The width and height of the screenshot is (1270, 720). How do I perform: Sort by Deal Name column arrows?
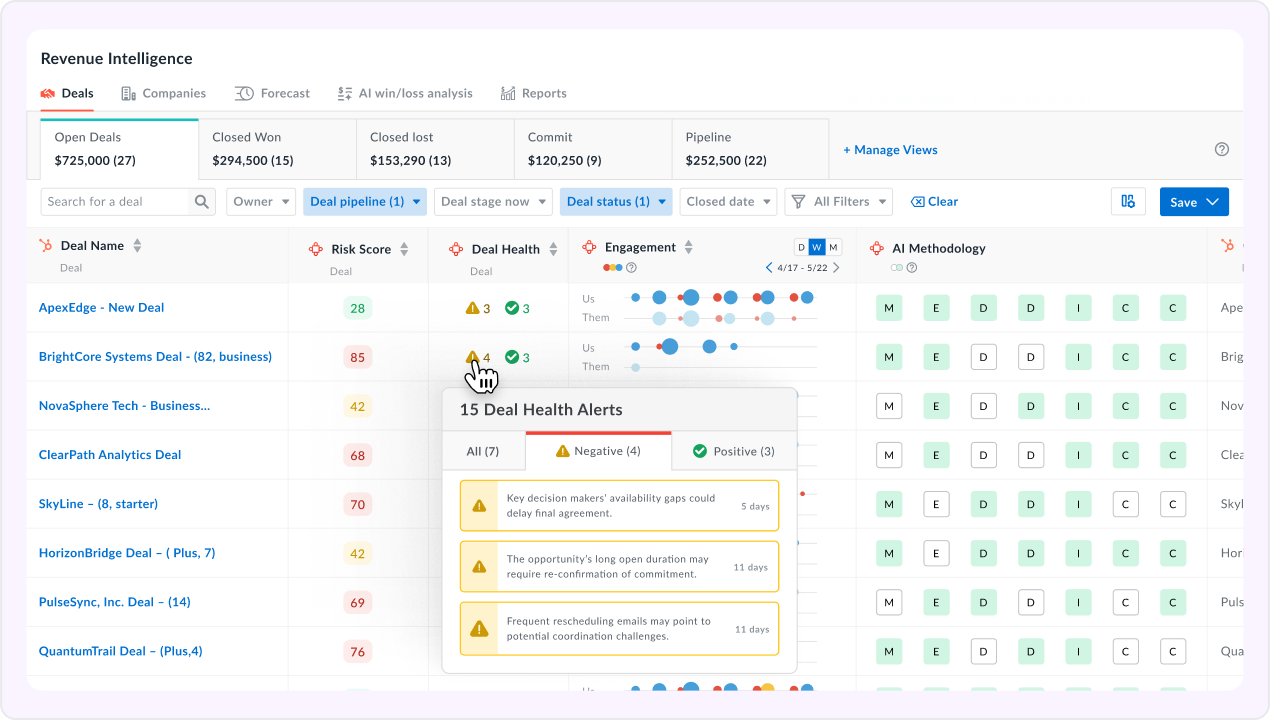click(x=138, y=246)
